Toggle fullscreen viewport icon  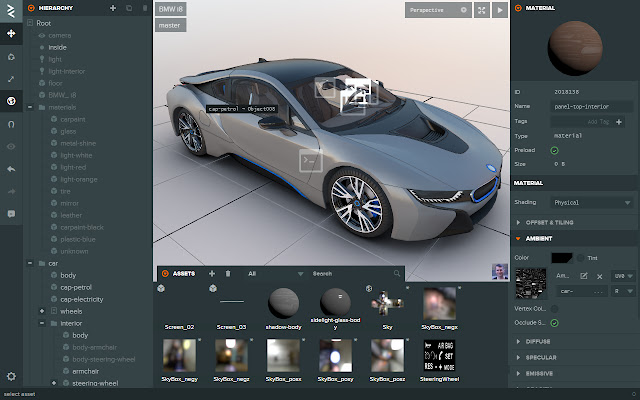482,10
